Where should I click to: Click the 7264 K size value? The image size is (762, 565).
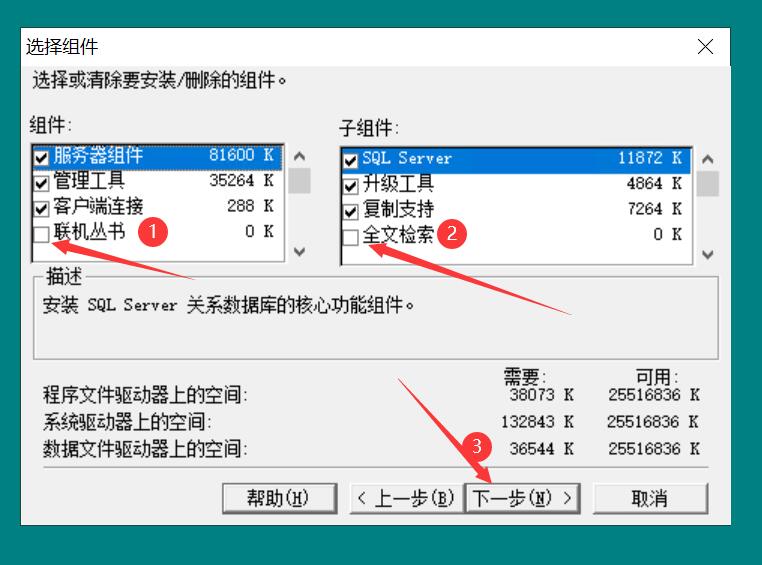[654, 209]
